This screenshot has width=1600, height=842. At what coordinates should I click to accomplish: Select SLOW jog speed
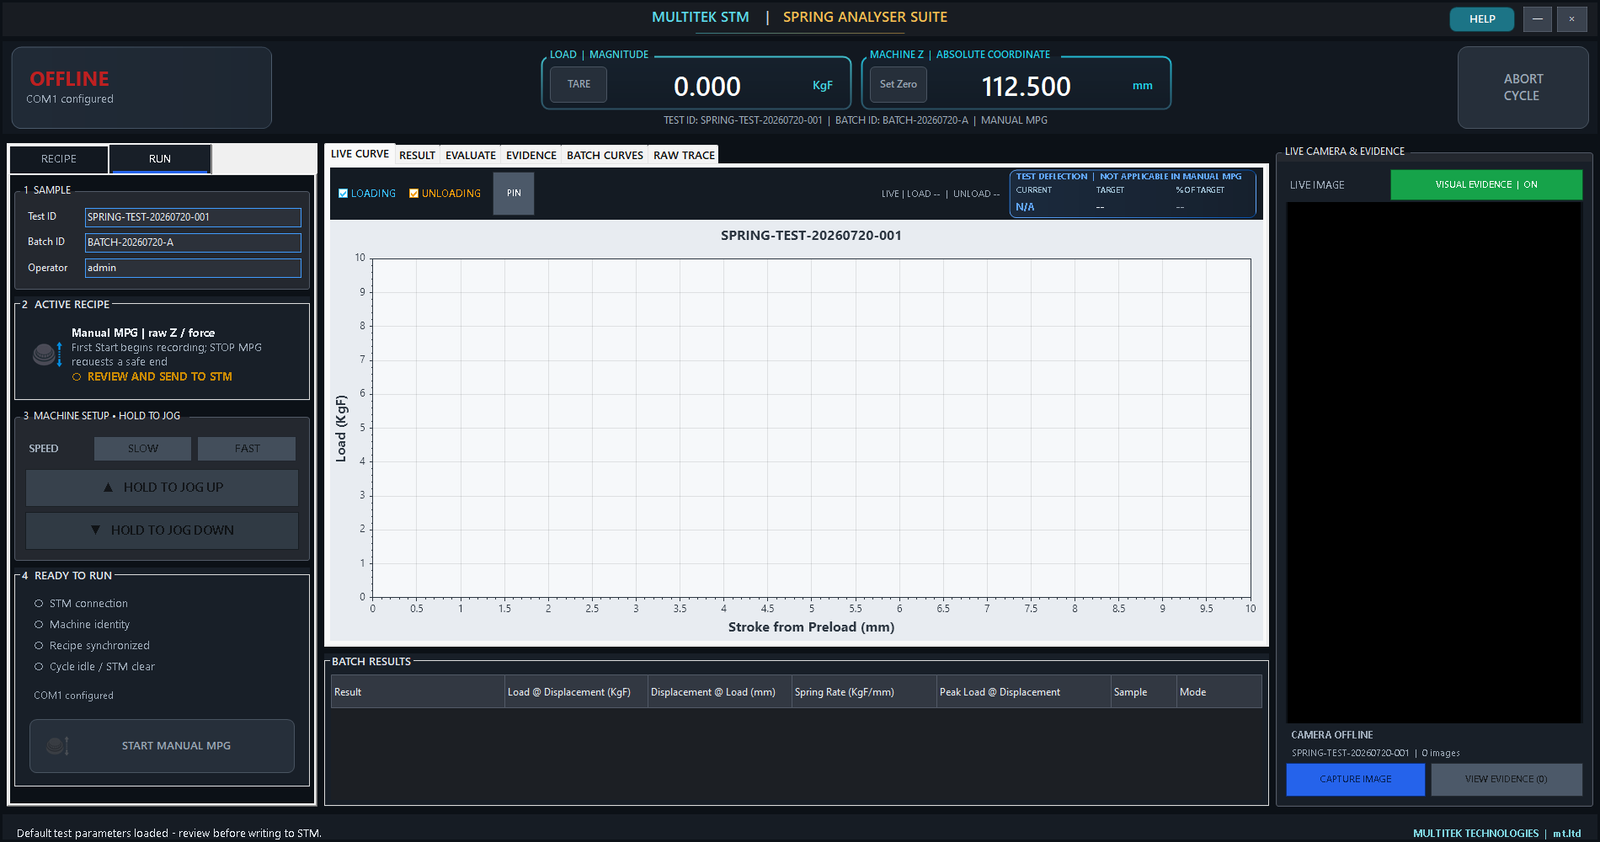(x=143, y=449)
